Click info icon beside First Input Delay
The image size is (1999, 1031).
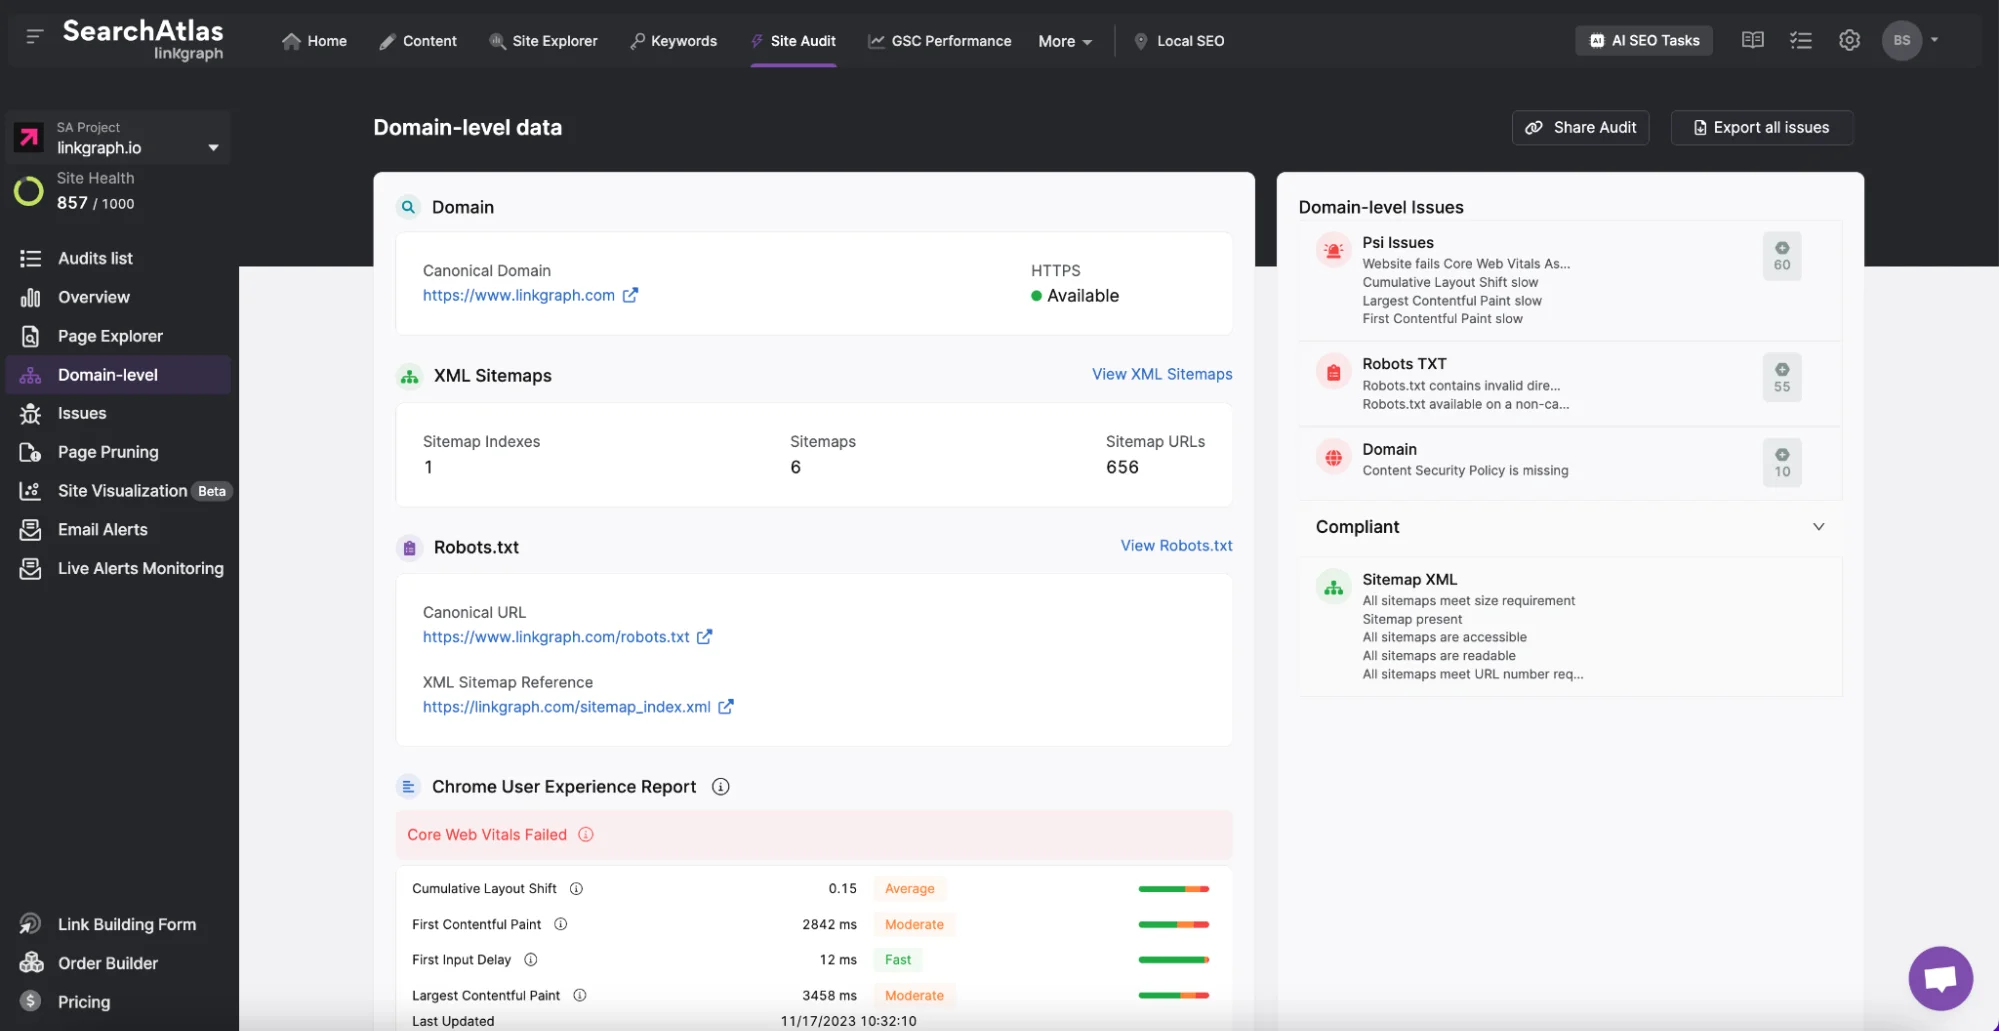[531, 959]
